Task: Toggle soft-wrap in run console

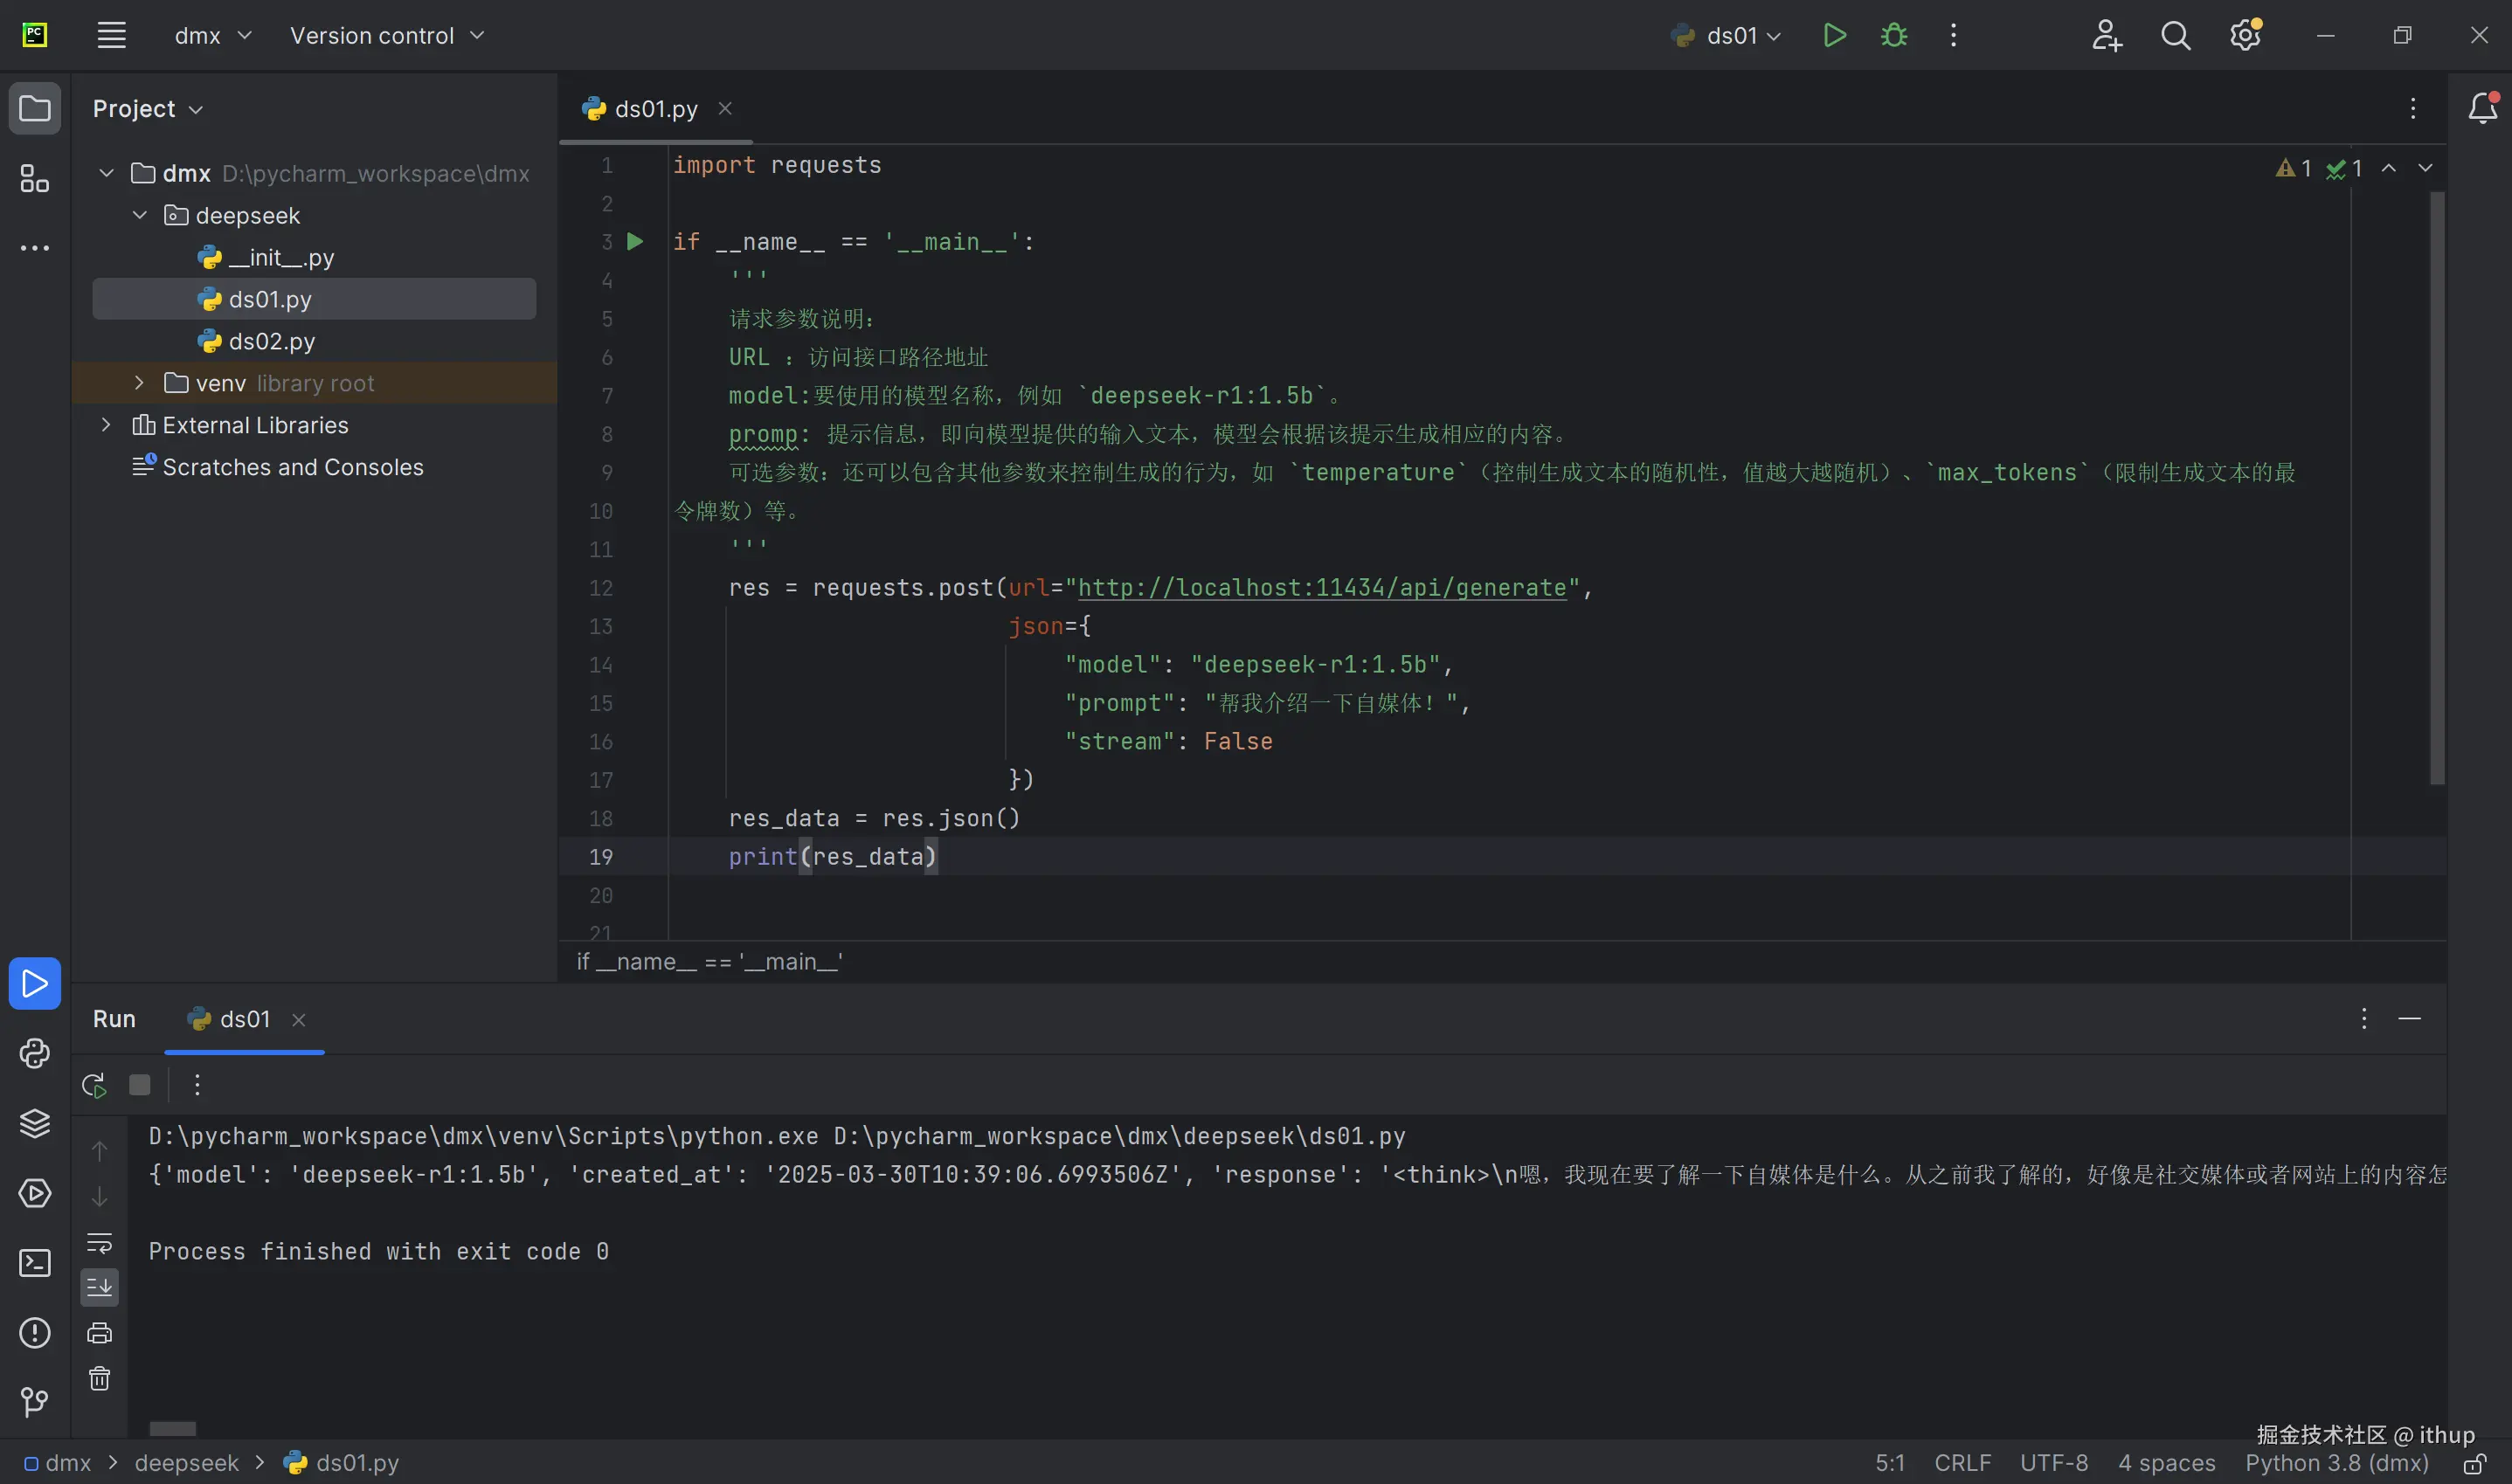Action: click(99, 1243)
